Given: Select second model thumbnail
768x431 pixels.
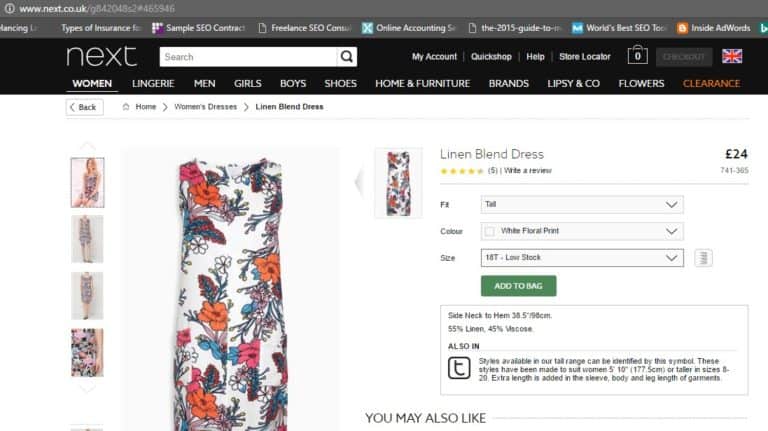Looking at the screenshot, I should tap(87, 239).
